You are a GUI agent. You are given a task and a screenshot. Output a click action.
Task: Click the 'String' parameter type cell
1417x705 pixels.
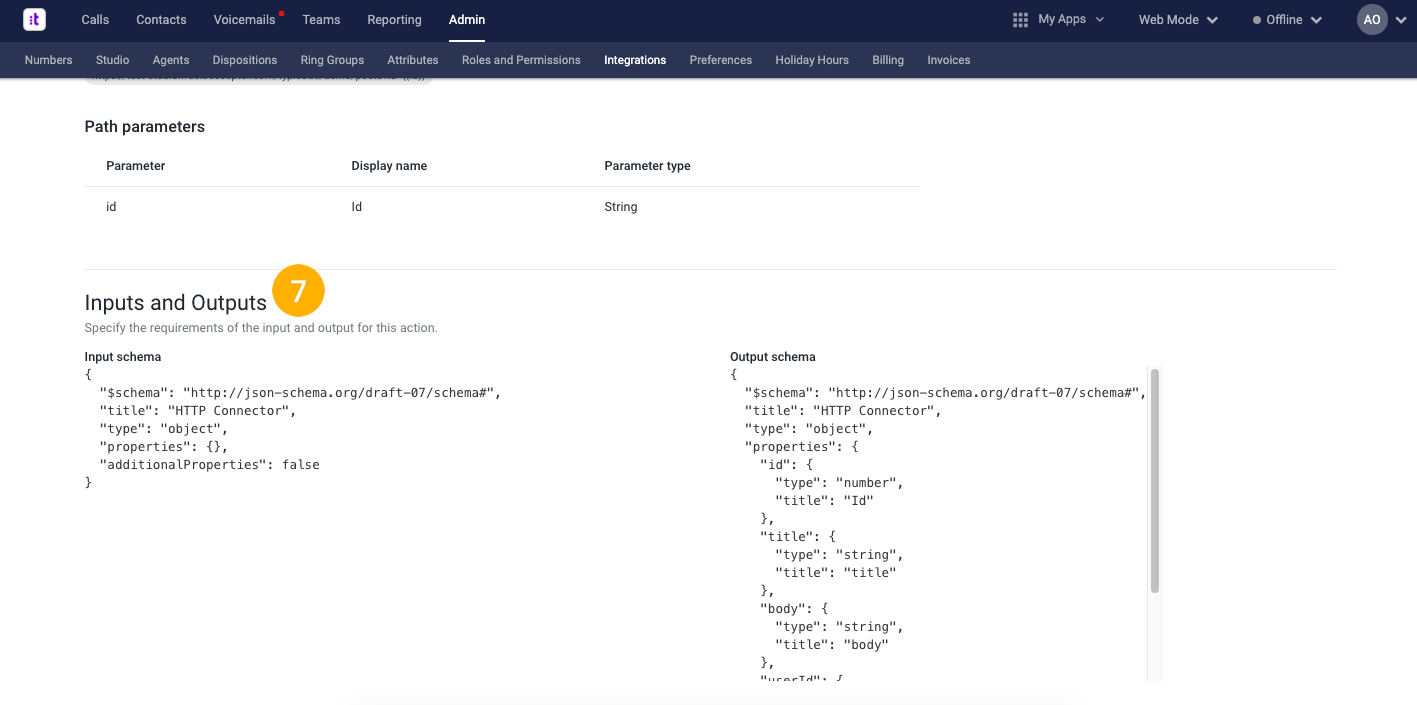pos(621,207)
